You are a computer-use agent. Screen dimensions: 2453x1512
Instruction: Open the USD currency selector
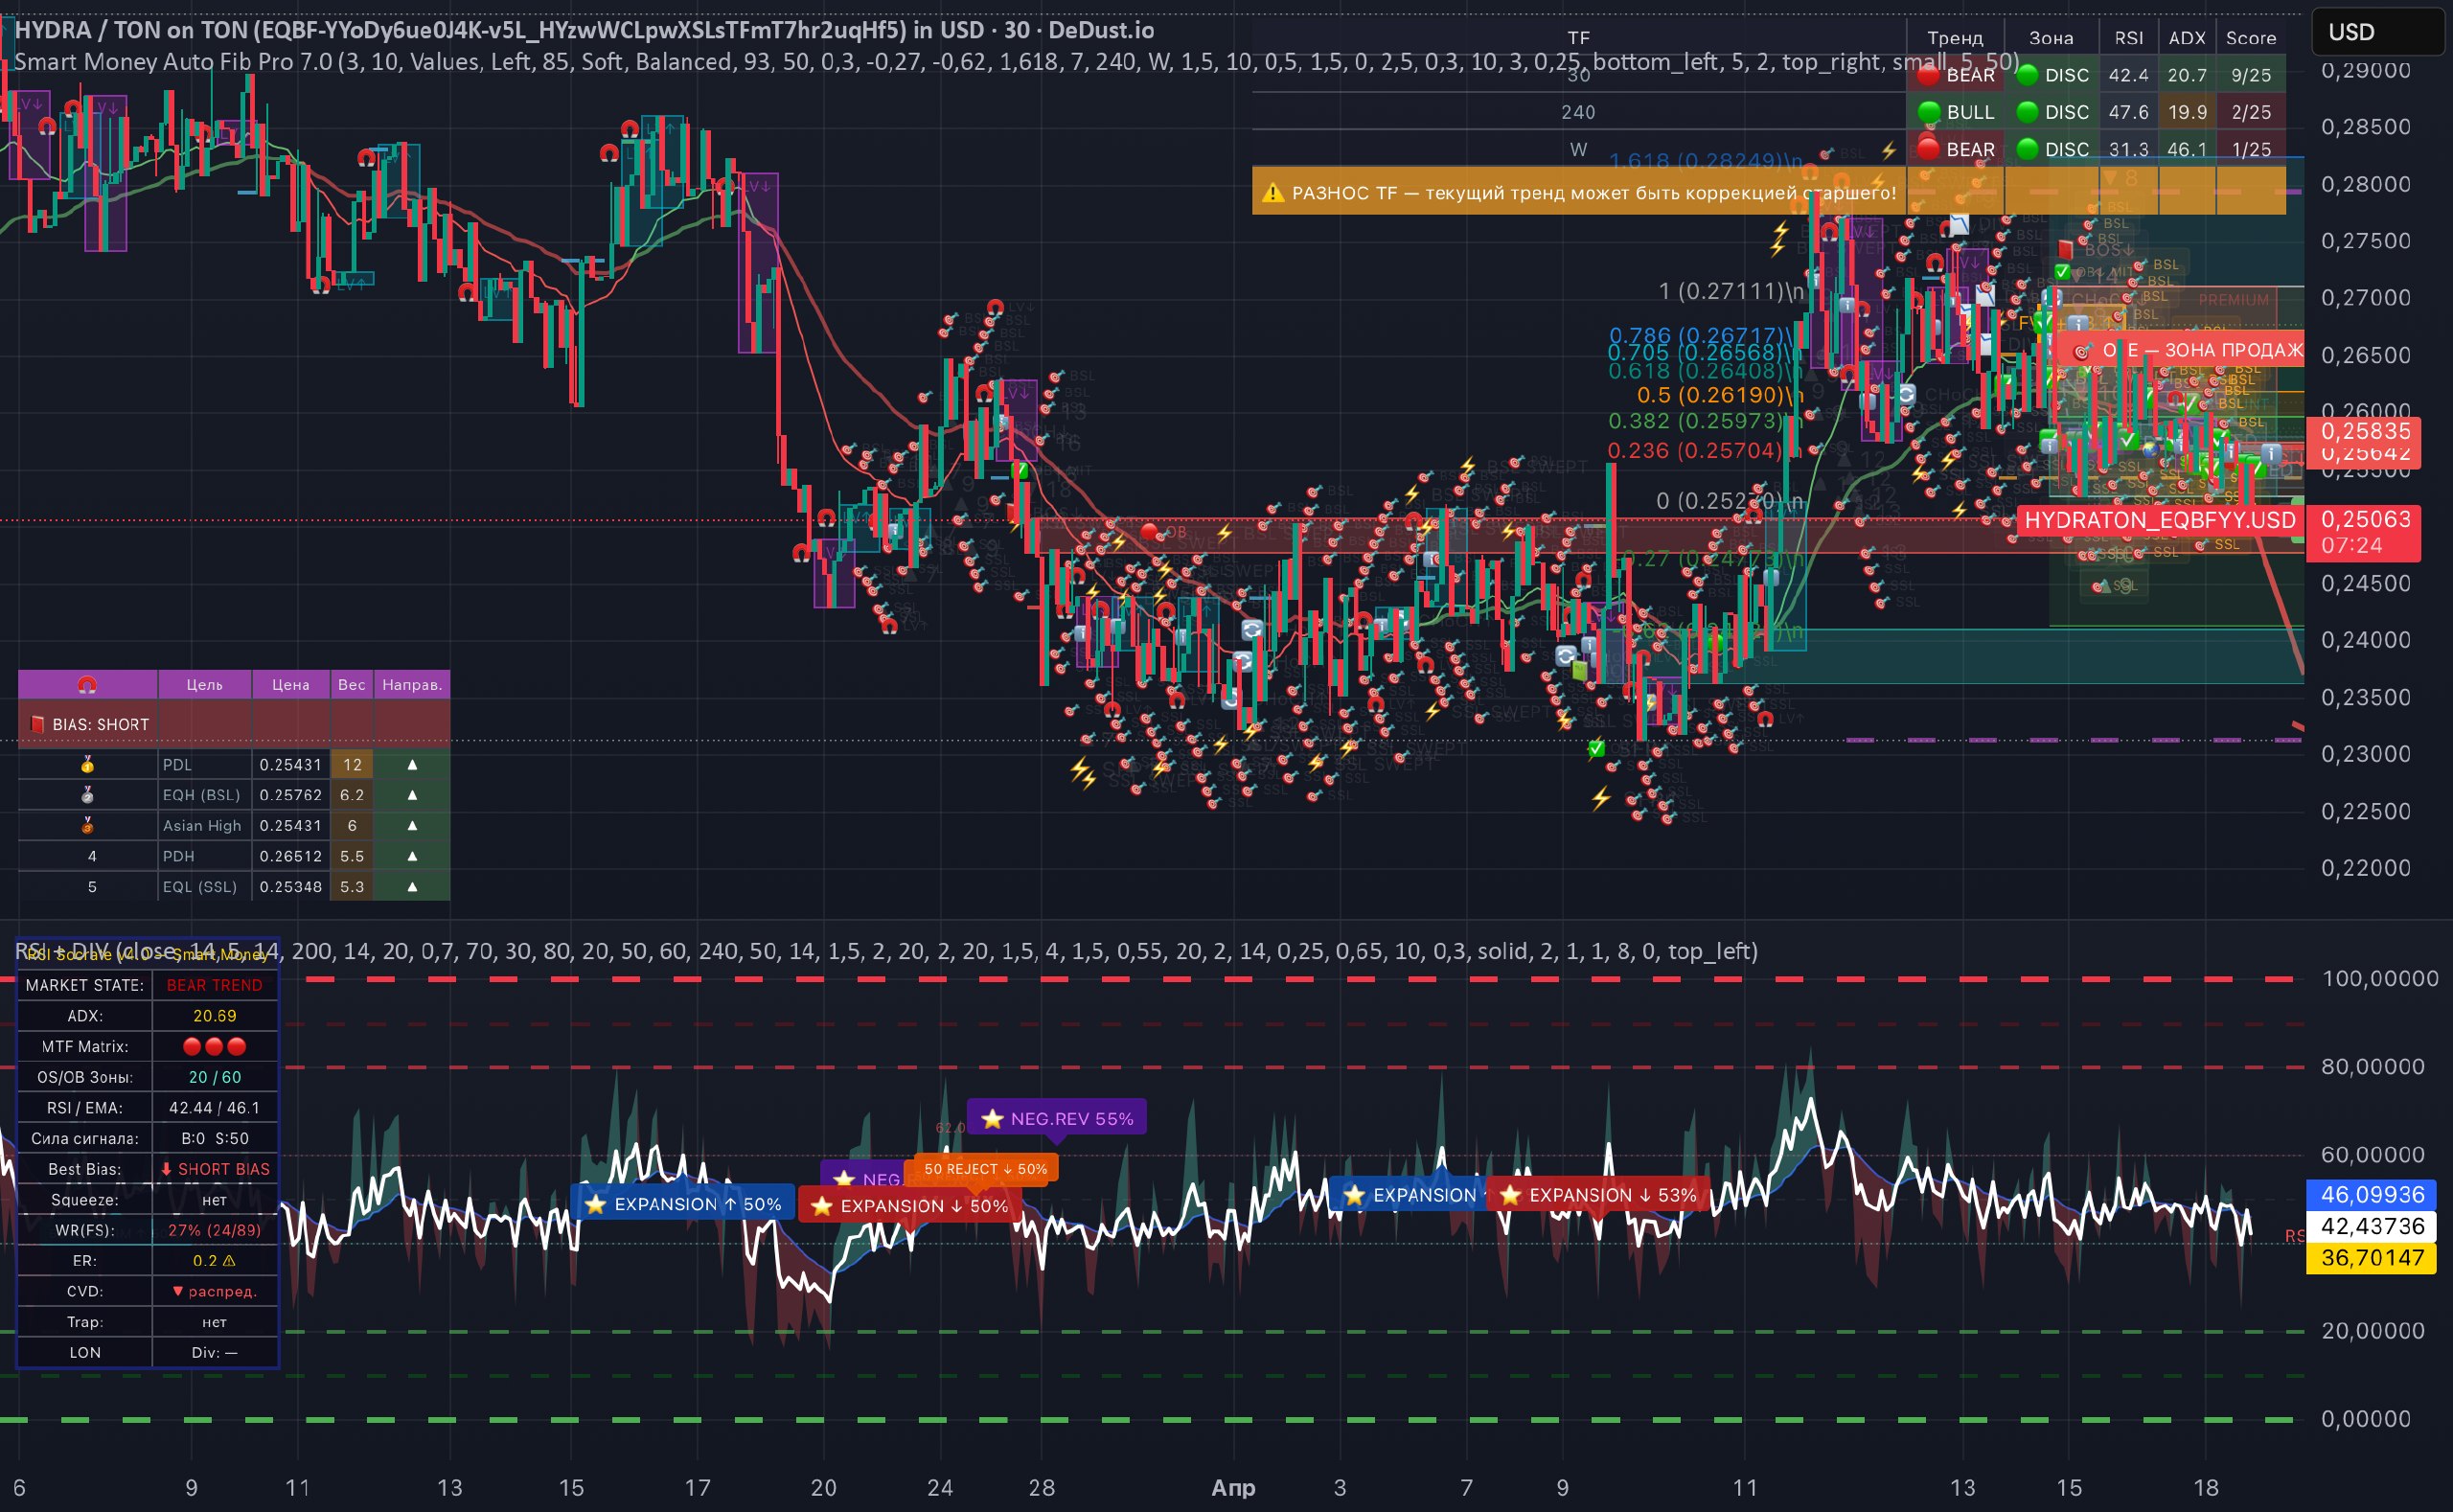click(2378, 33)
